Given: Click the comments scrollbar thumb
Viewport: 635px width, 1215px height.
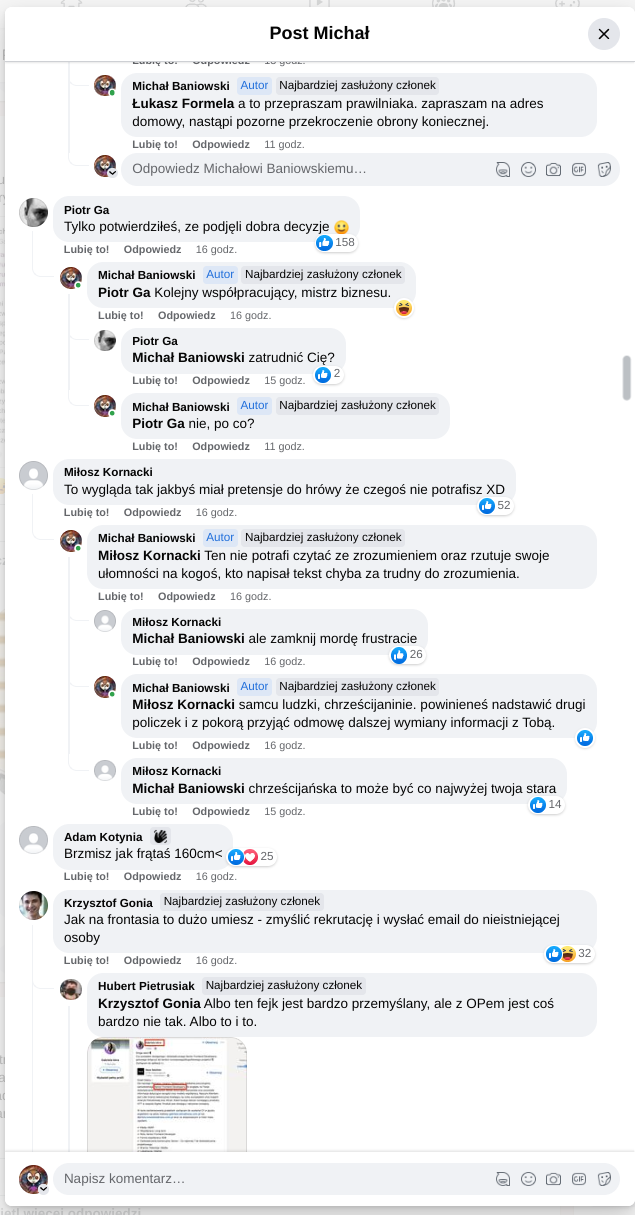Looking at the screenshot, I should click(x=627, y=377).
